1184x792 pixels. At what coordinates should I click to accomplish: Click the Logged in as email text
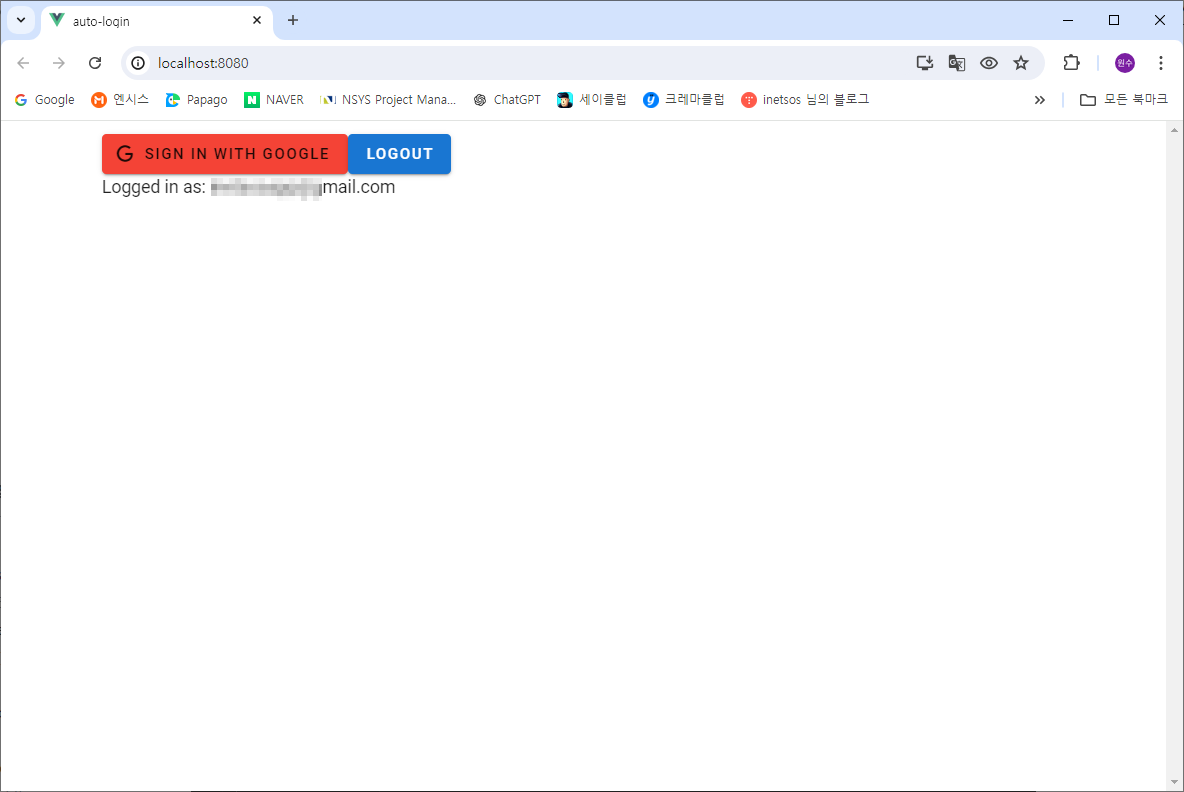(248, 187)
